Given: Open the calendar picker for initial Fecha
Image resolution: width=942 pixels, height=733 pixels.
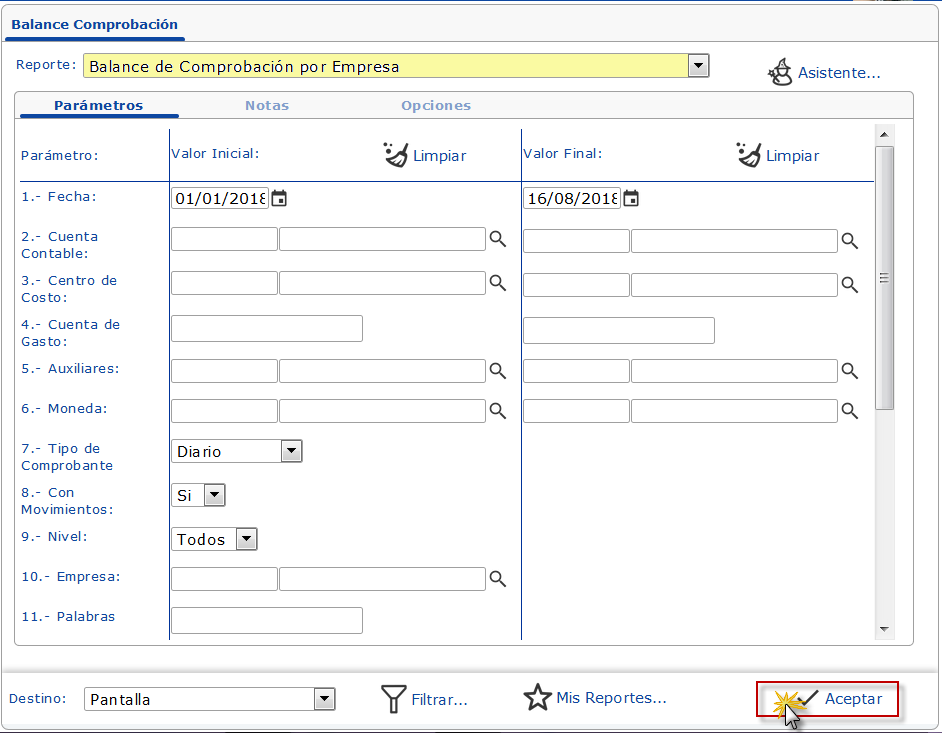Looking at the screenshot, I should click(280, 198).
